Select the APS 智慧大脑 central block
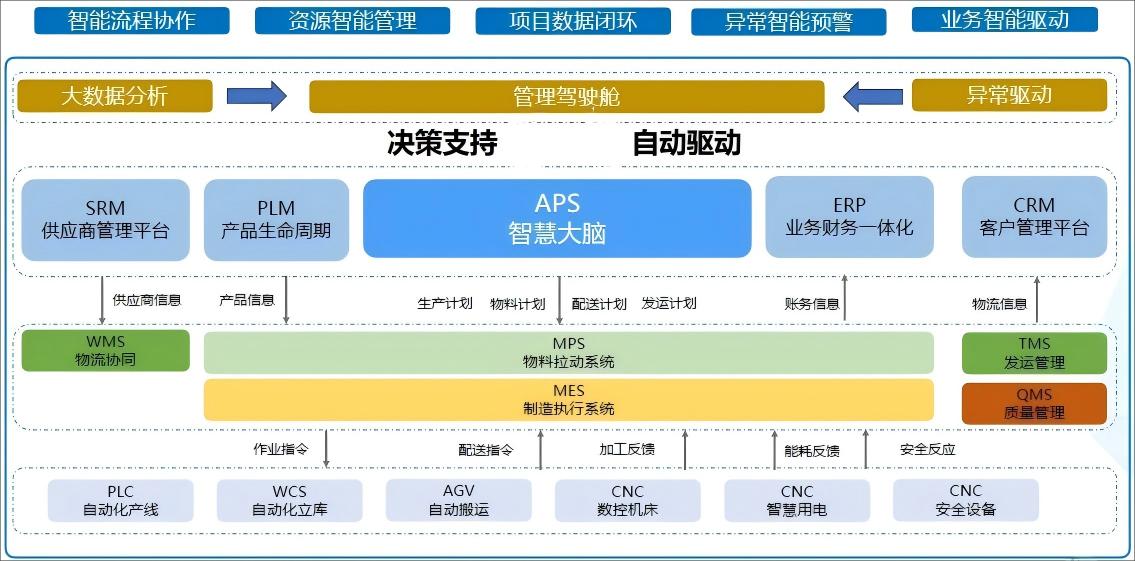The height and width of the screenshot is (561, 1135). pyautogui.click(x=557, y=218)
